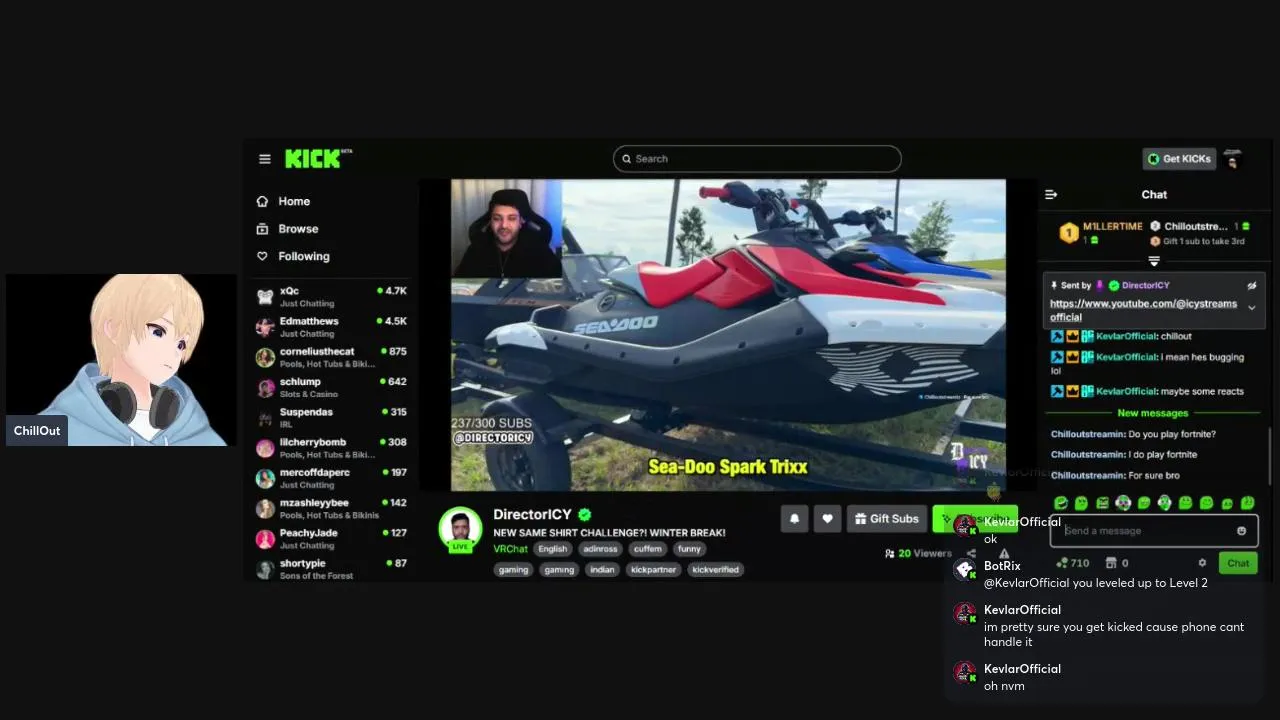
Task: Pick the last green emote in the quick emote row
Action: pos(1248,503)
